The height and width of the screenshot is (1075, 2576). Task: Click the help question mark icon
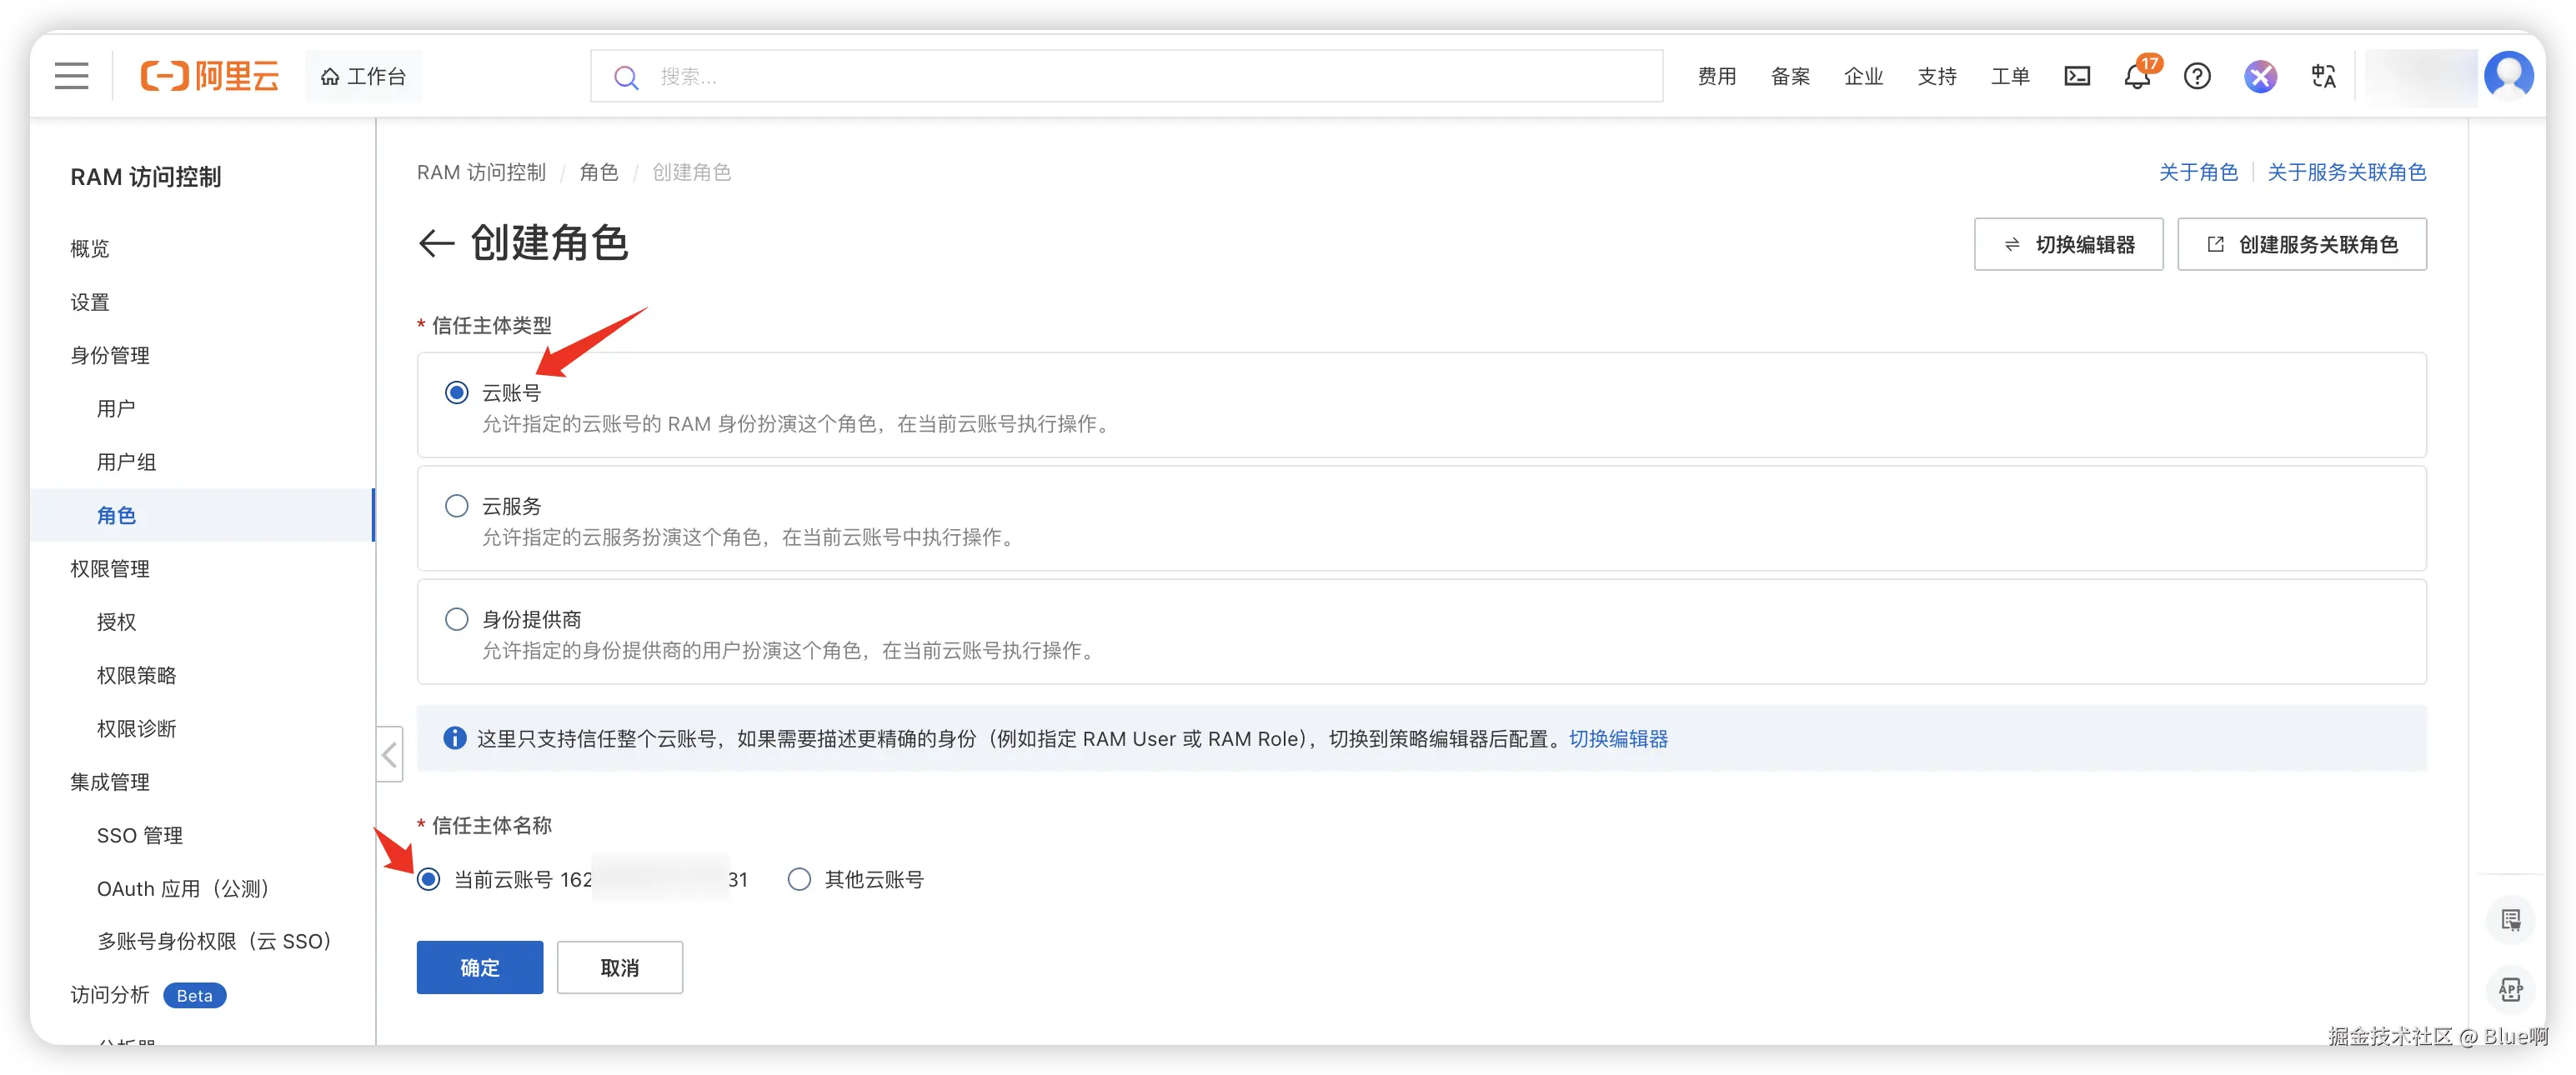point(2197,76)
